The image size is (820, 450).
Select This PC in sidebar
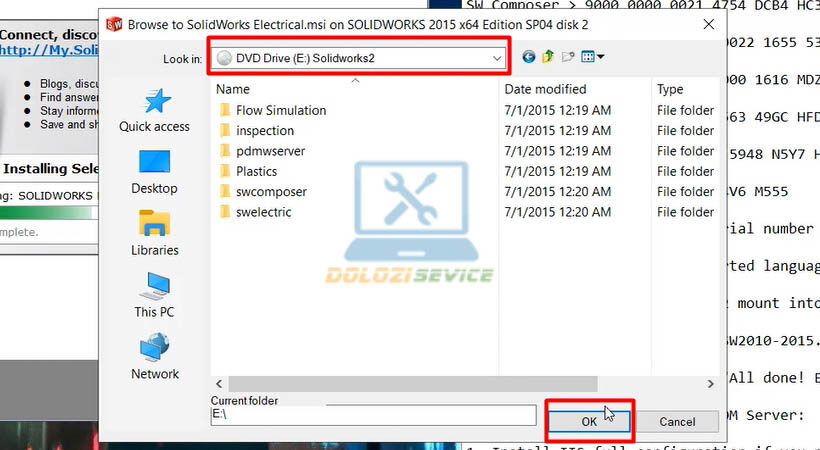pyautogui.click(x=154, y=296)
